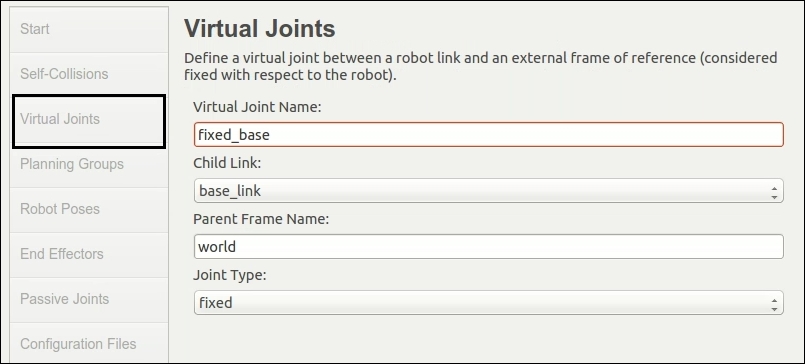Screen dimensions: 805x364
Task: Click the Virtual Joints page heading
Action: tap(260, 29)
